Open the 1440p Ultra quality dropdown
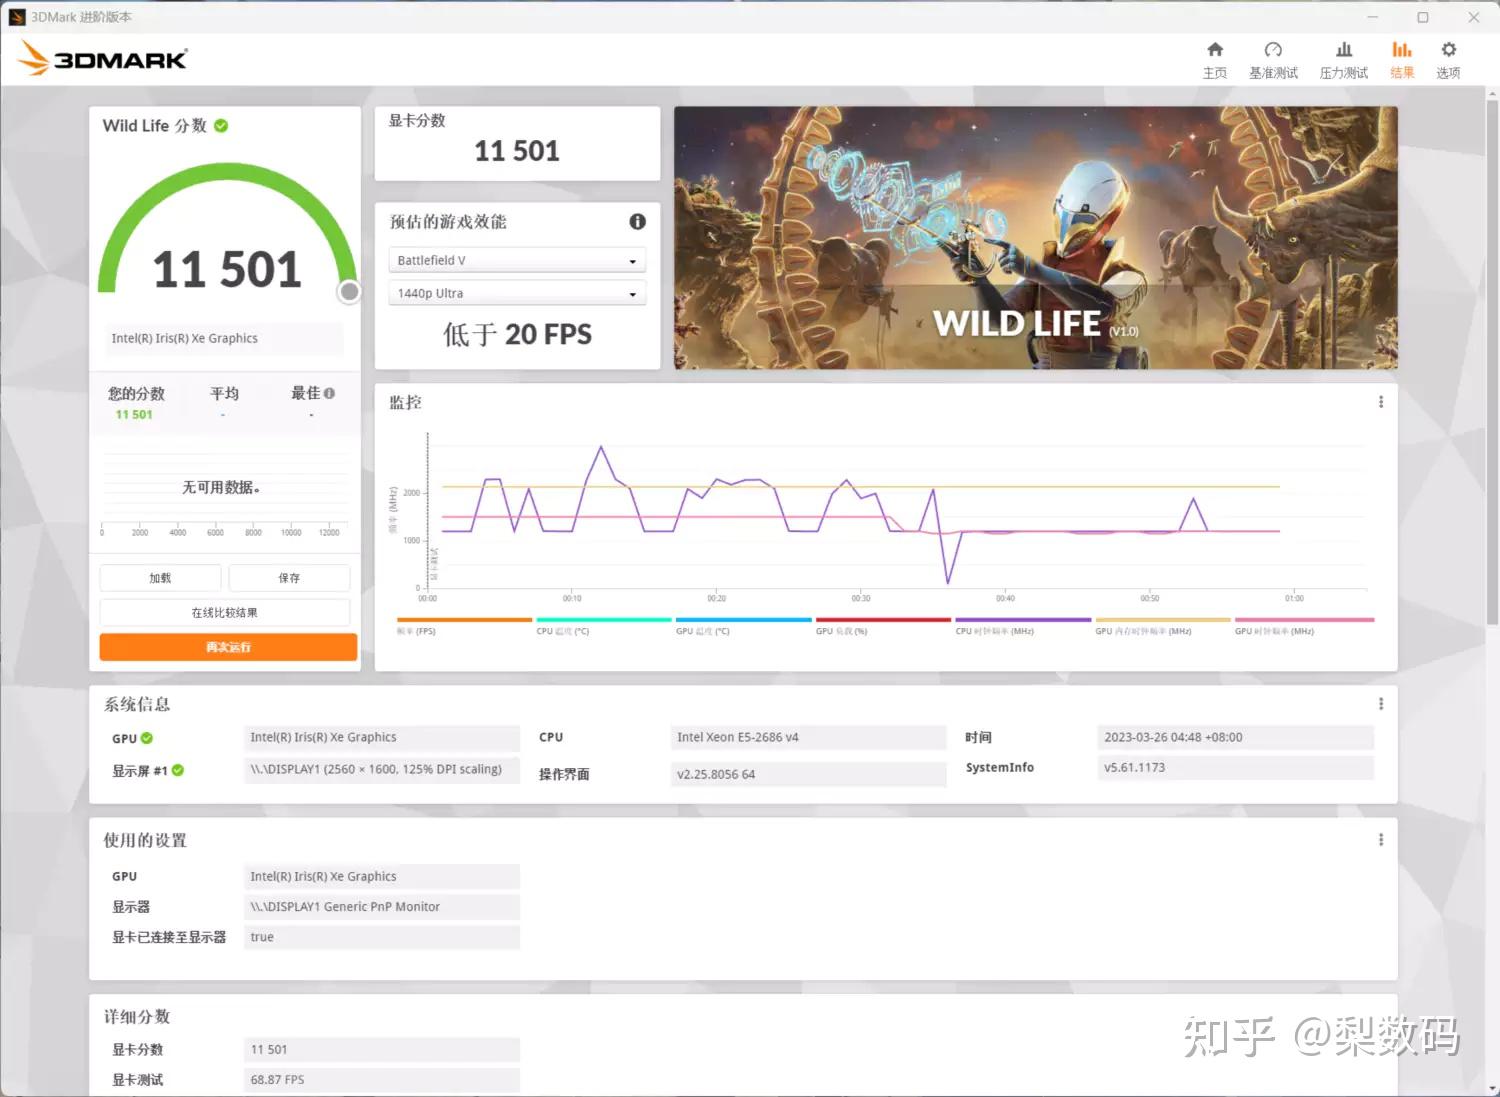 pos(517,292)
